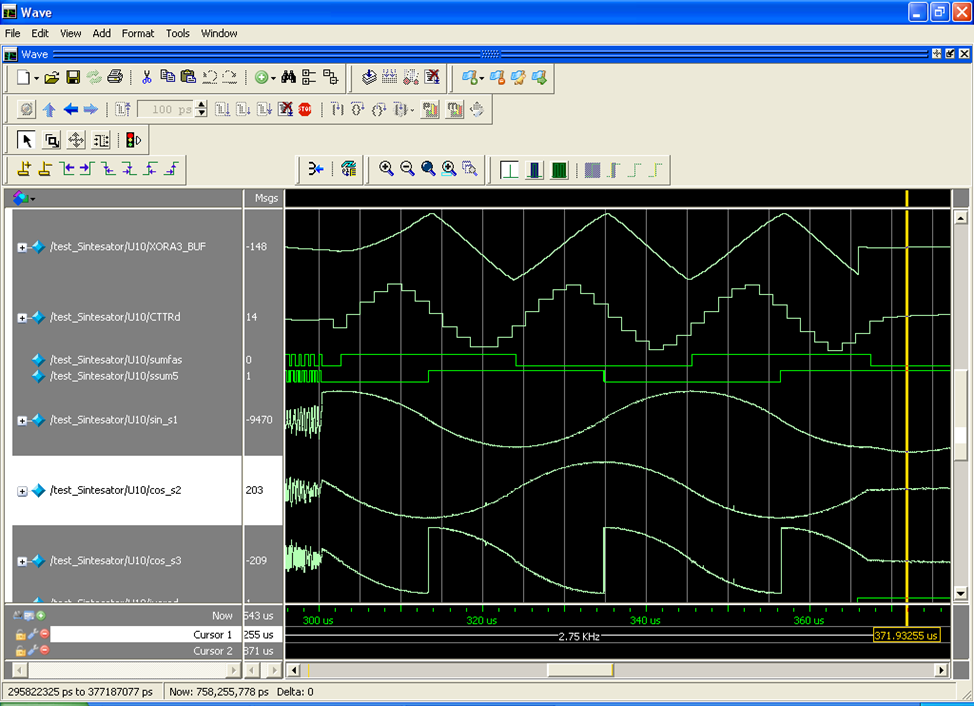The image size is (974, 706).
Task: Cut selection with the scissors icon
Action: click(147, 77)
